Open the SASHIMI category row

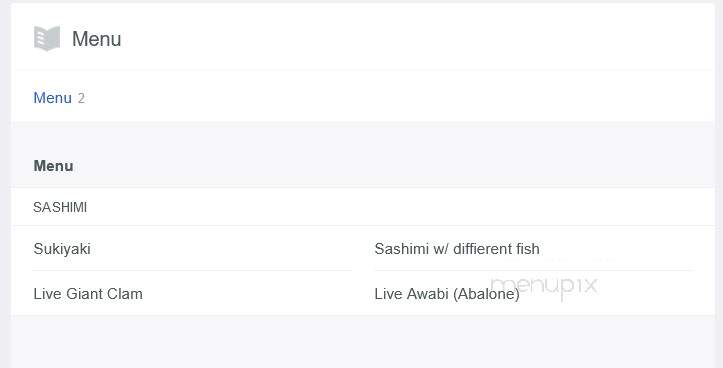[362, 207]
